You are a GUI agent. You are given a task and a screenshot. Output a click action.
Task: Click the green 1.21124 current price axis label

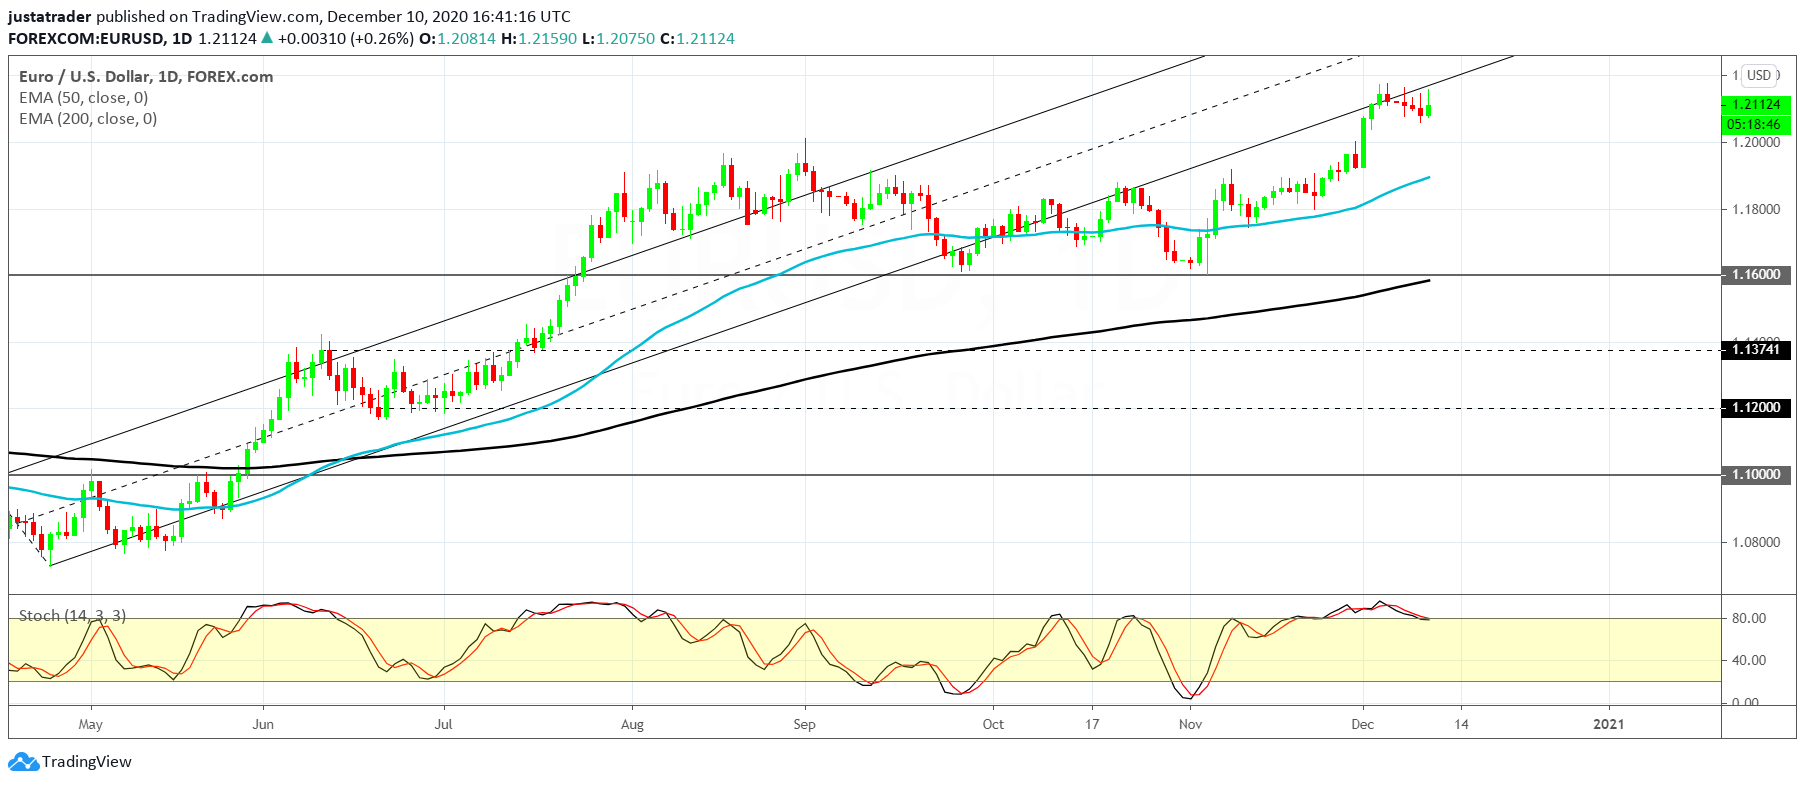[x=1756, y=105]
